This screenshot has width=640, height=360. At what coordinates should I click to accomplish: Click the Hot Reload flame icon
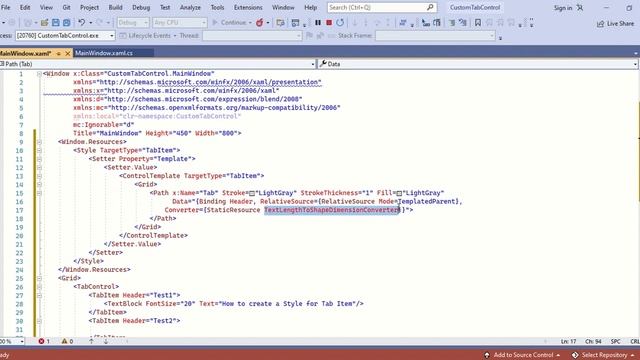click(x=259, y=23)
